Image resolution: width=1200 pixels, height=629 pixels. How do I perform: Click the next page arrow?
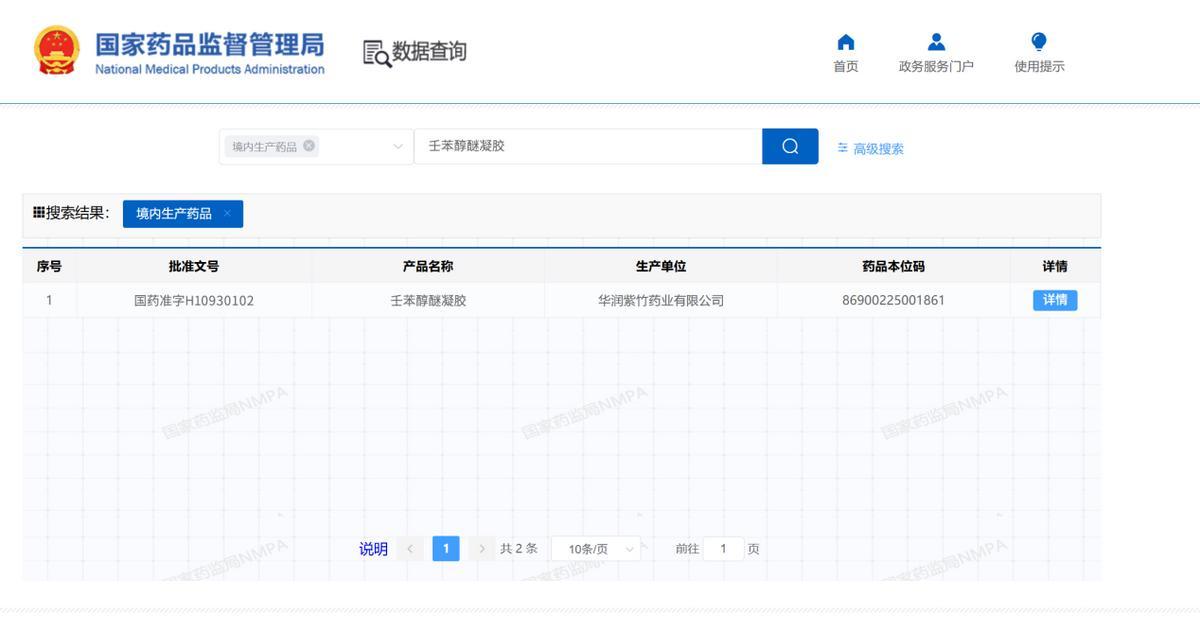[482, 549]
